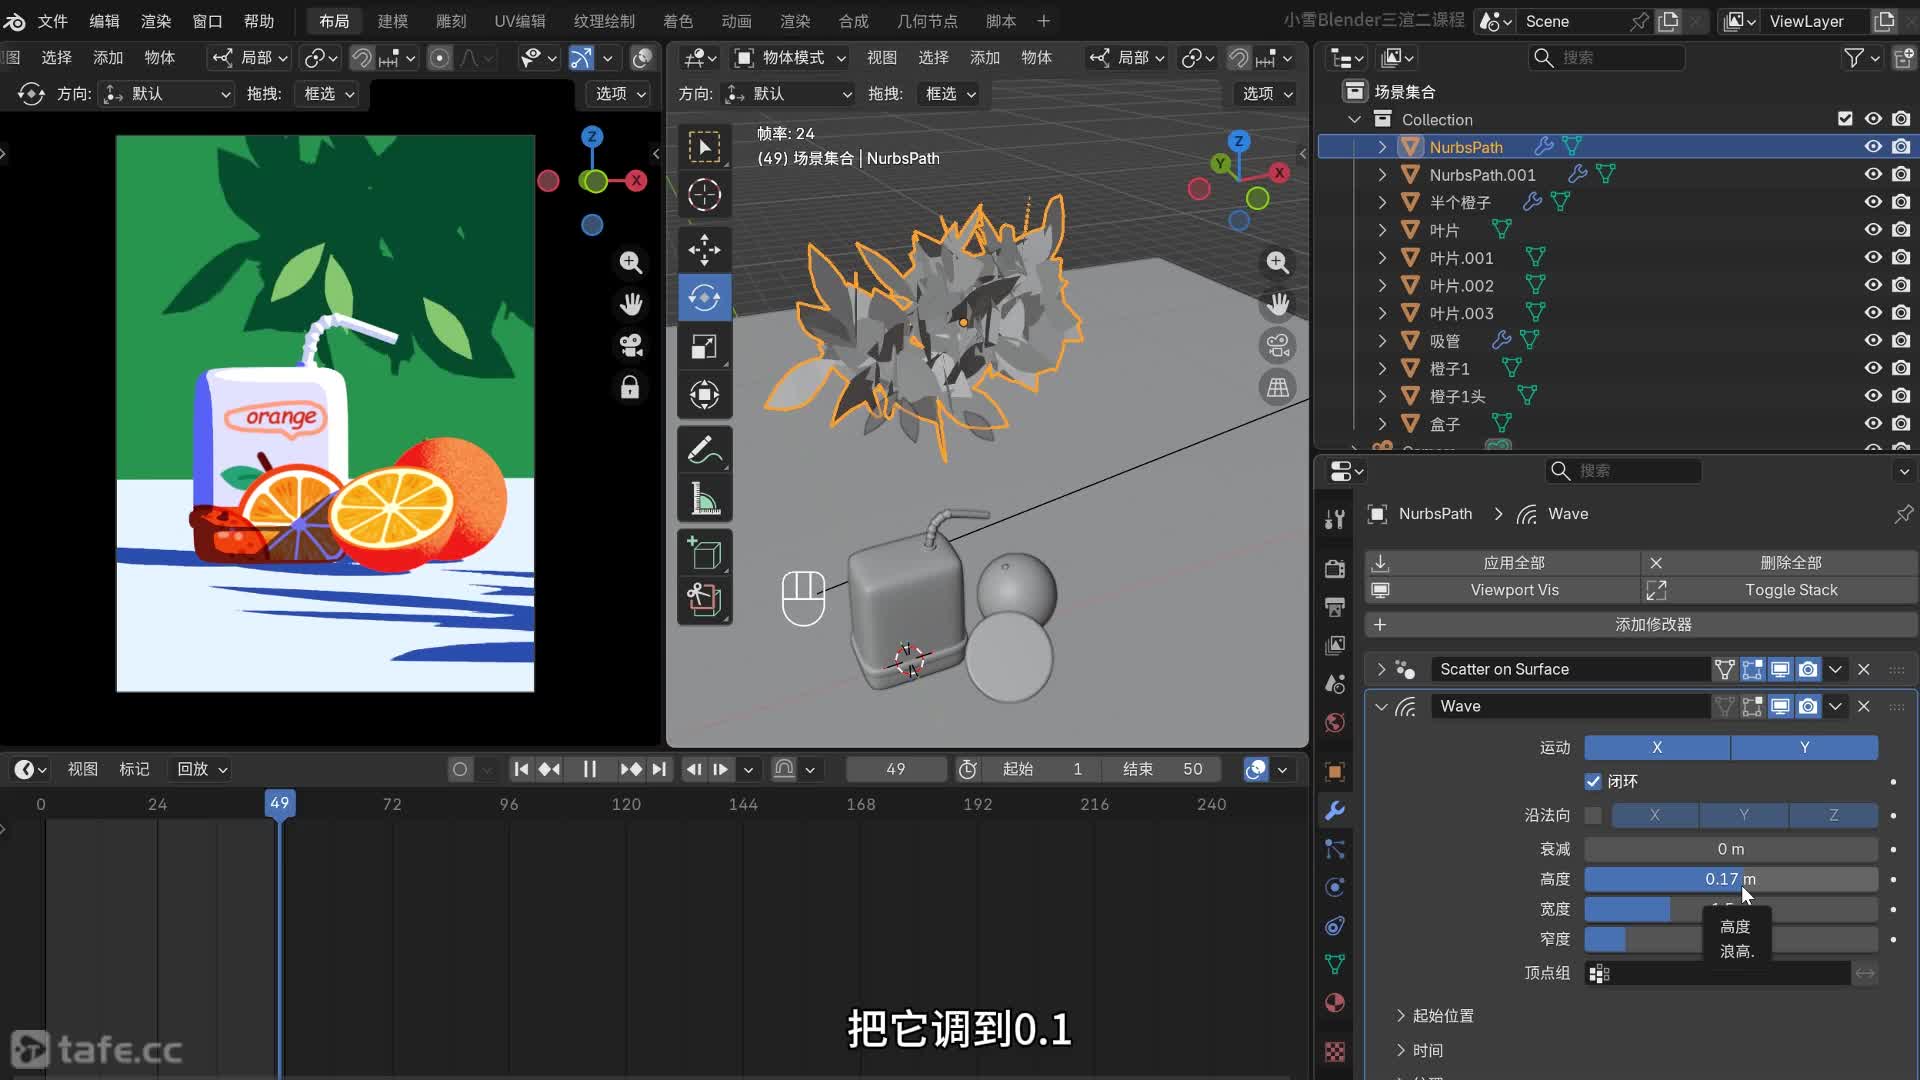The width and height of the screenshot is (1920, 1080).
Task: Open the 帮助 menu
Action: (x=259, y=21)
